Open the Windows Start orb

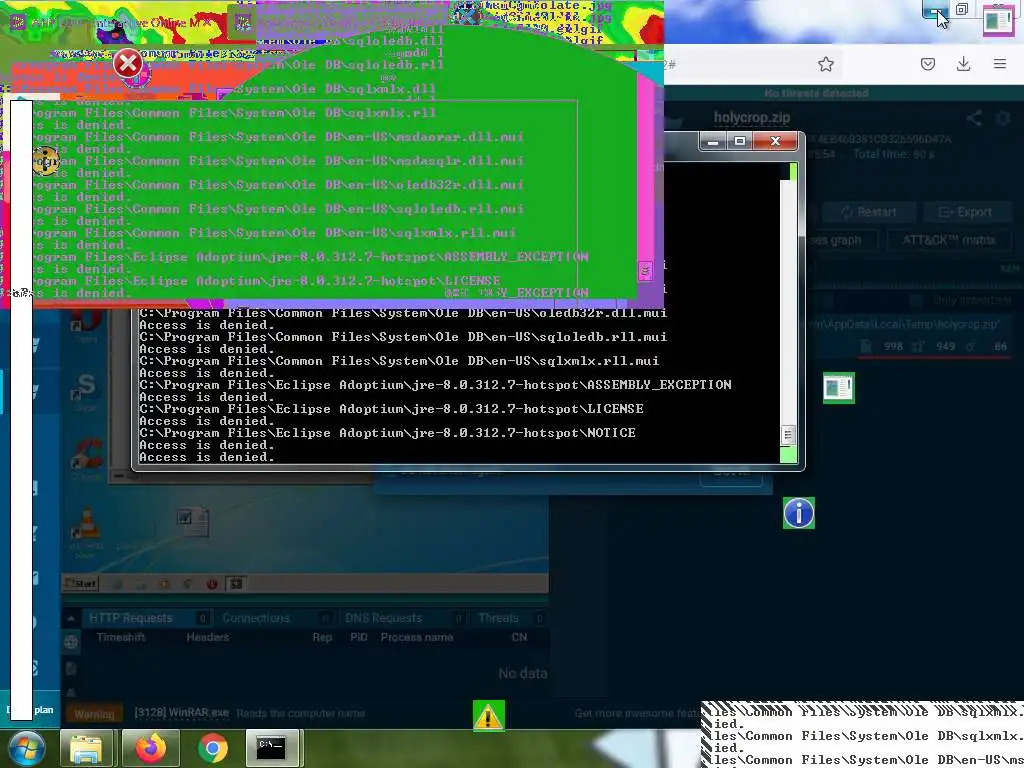coord(26,748)
